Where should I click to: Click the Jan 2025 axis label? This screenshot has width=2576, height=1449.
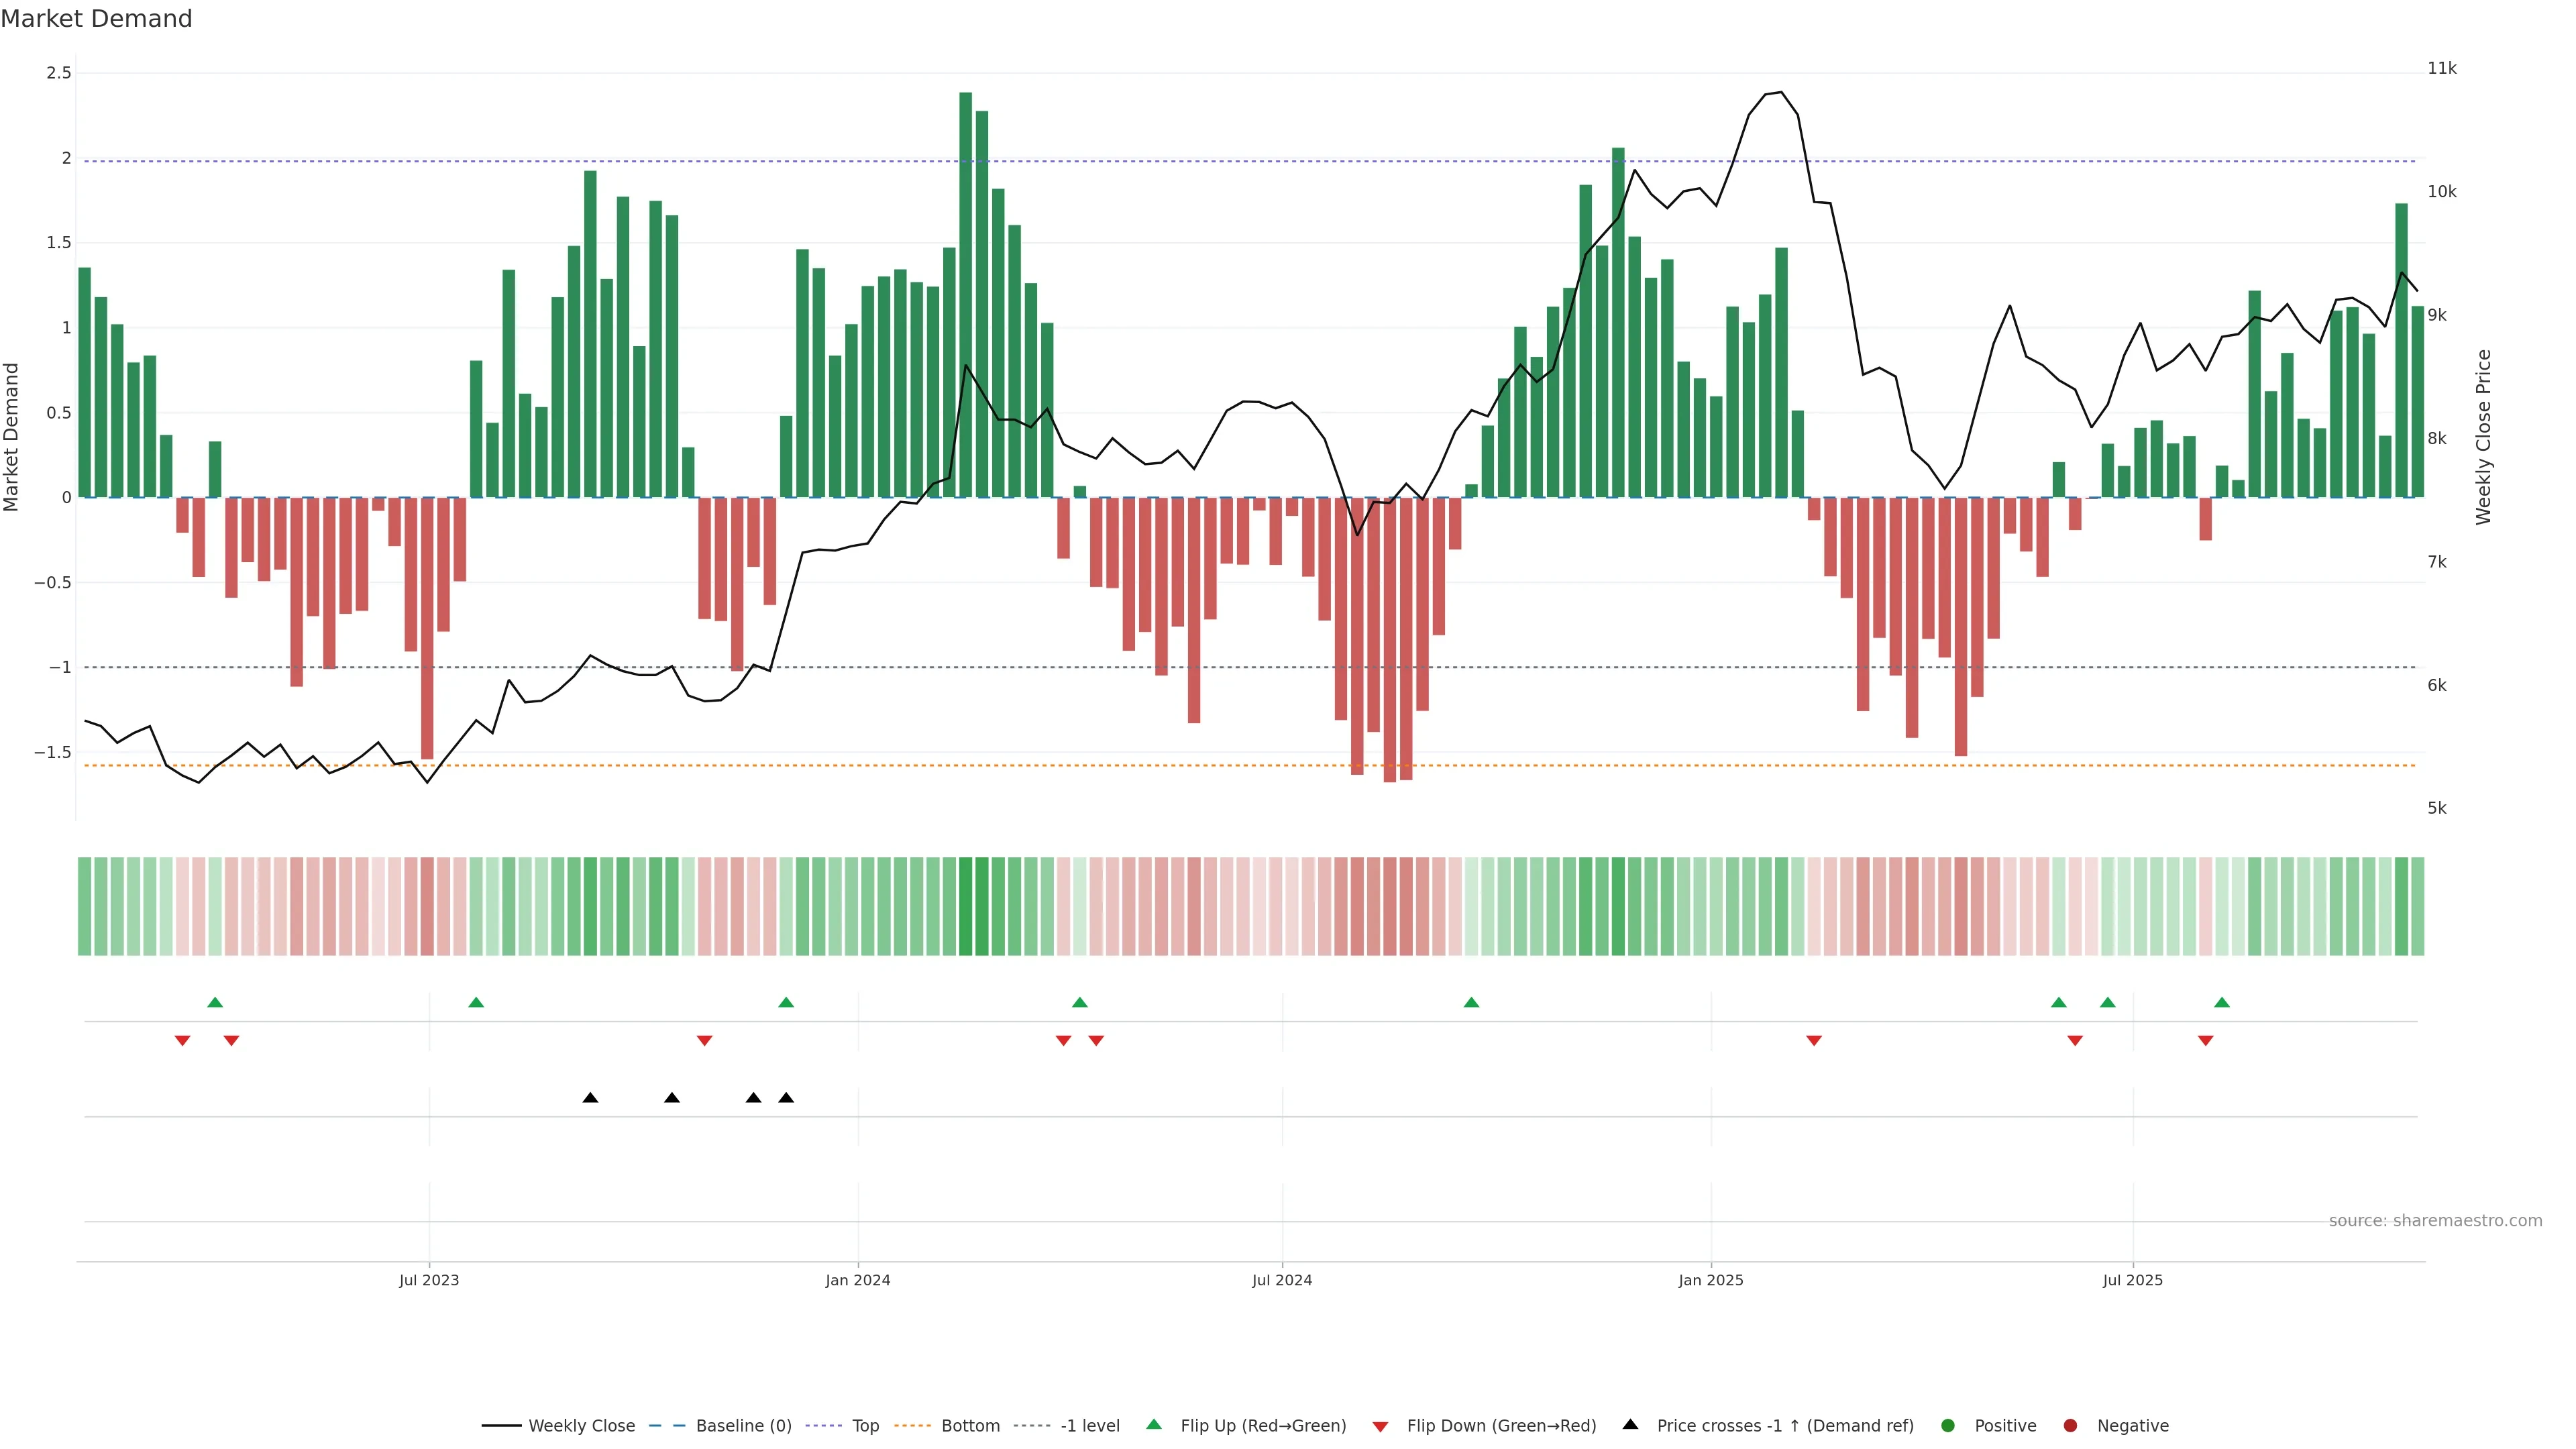pyautogui.click(x=1710, y=1280)
